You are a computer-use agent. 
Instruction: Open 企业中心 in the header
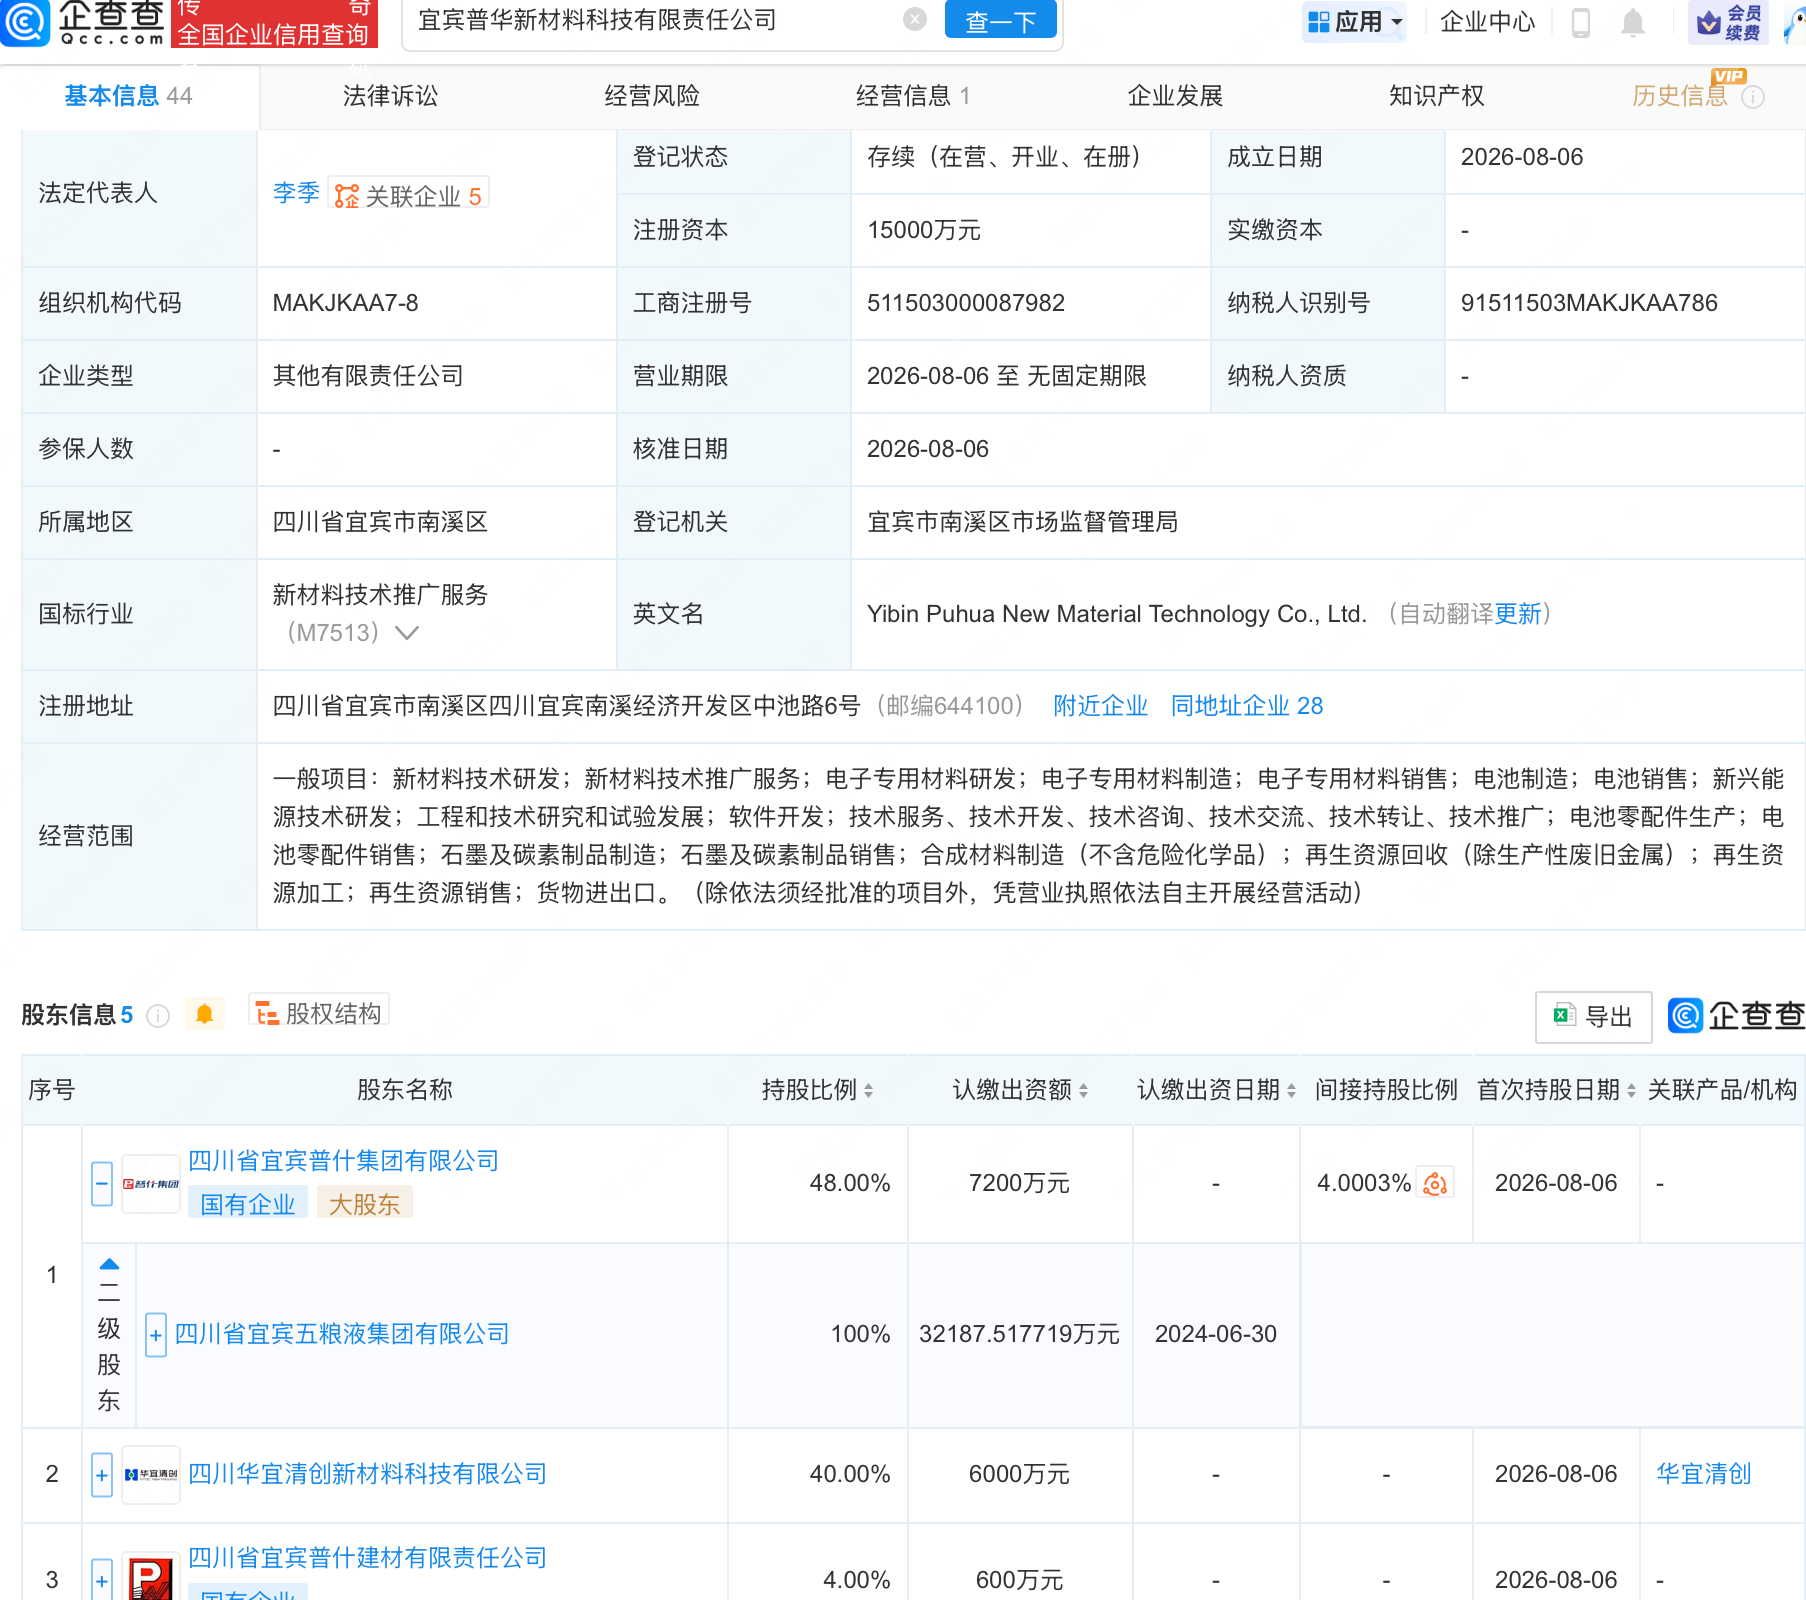pyautogui.click(x=1488, y=22)
